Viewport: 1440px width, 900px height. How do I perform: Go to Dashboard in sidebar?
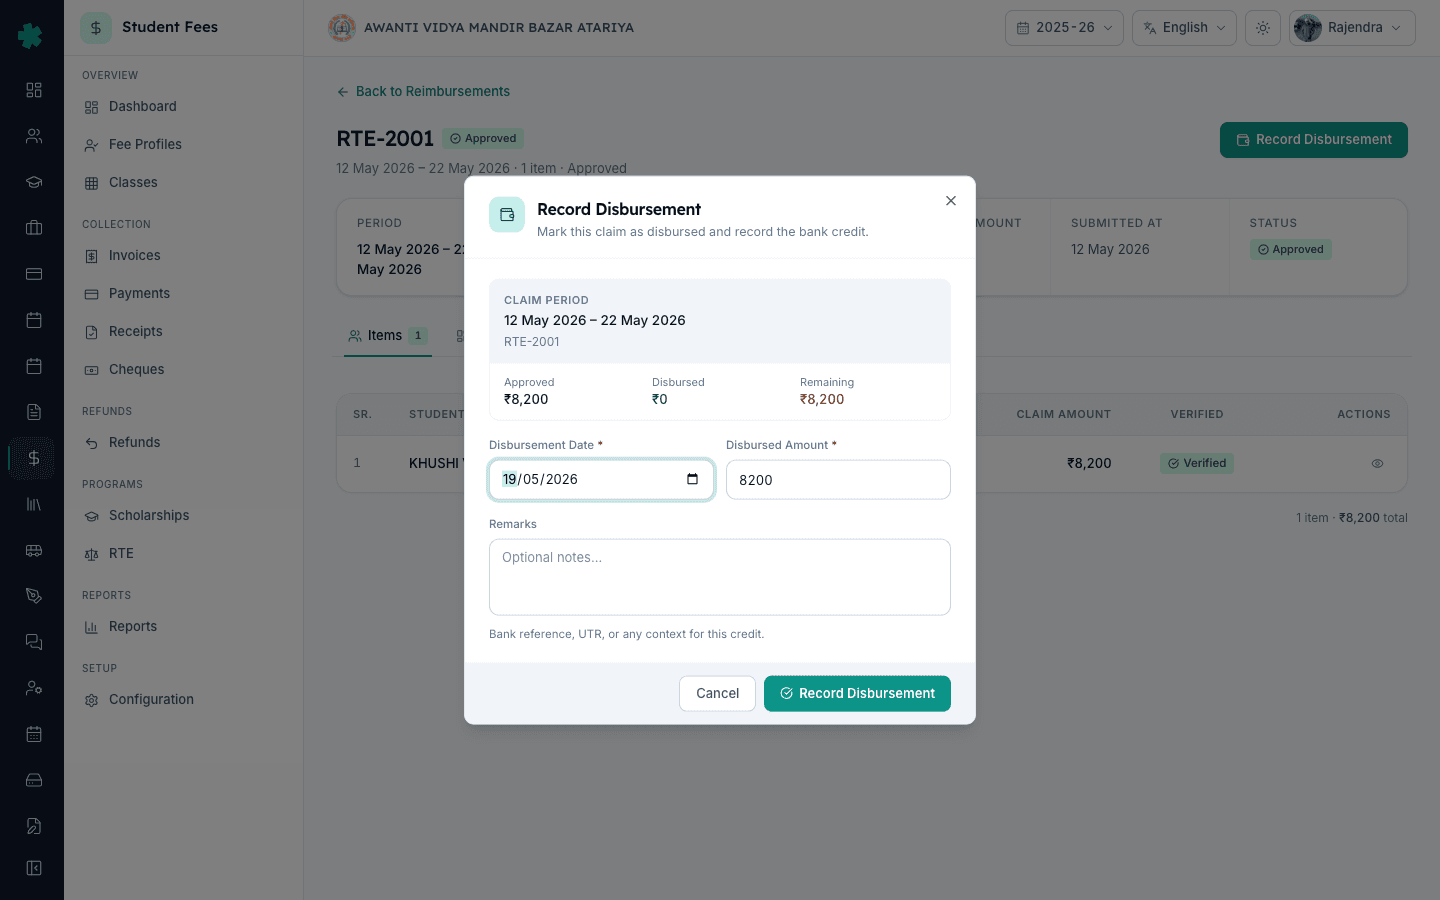183,107
